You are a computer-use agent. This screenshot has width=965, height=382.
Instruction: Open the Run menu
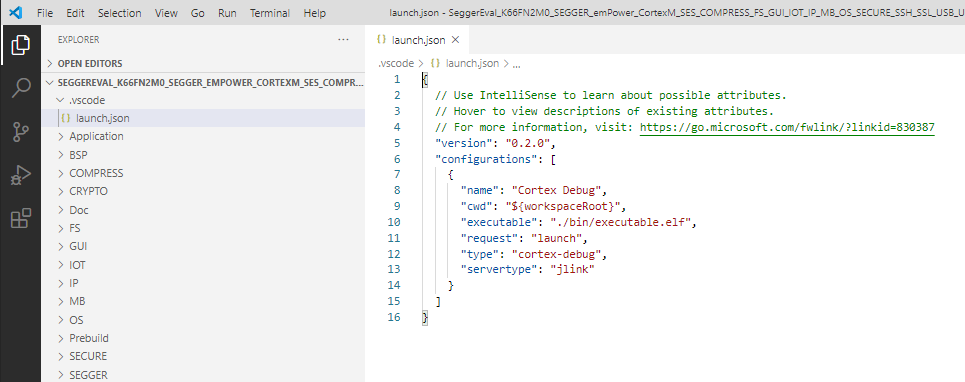click(x=227, y=13)
